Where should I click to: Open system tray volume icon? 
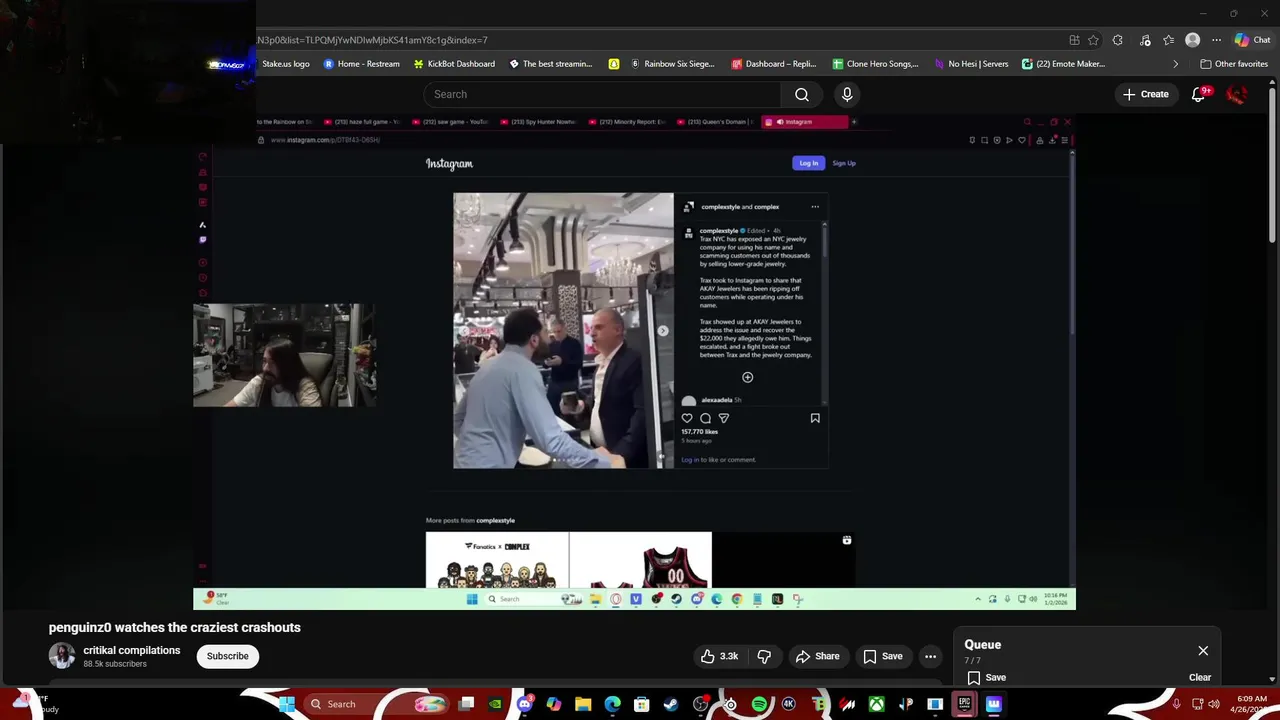point(1214,704)
